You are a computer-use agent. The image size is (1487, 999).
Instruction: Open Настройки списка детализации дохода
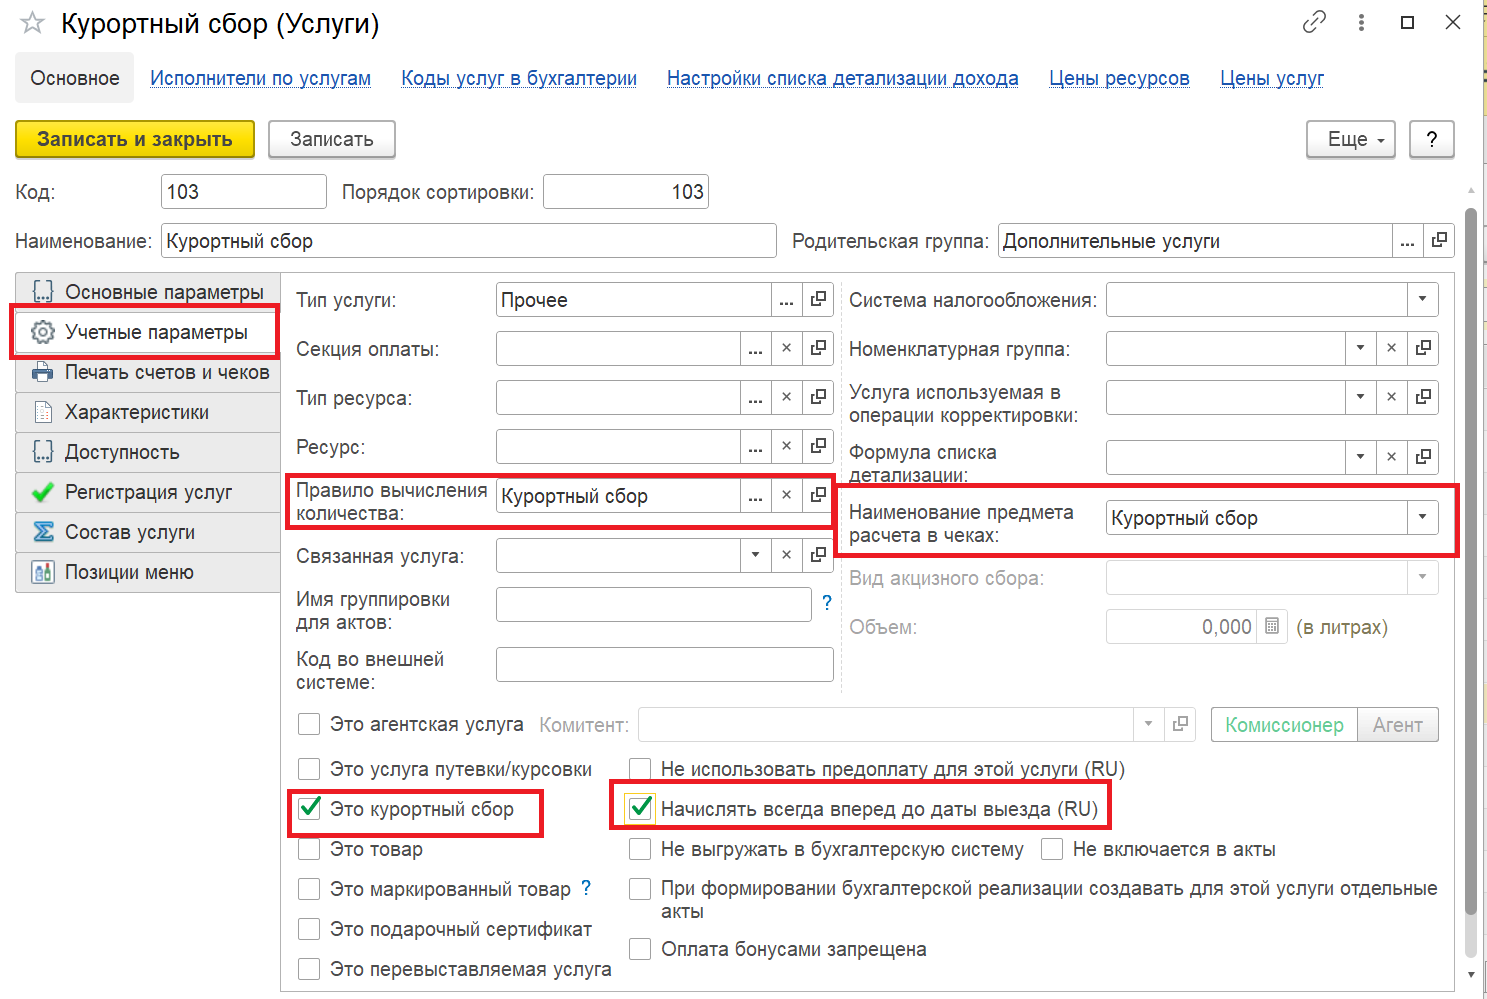(x=843, y=78)
